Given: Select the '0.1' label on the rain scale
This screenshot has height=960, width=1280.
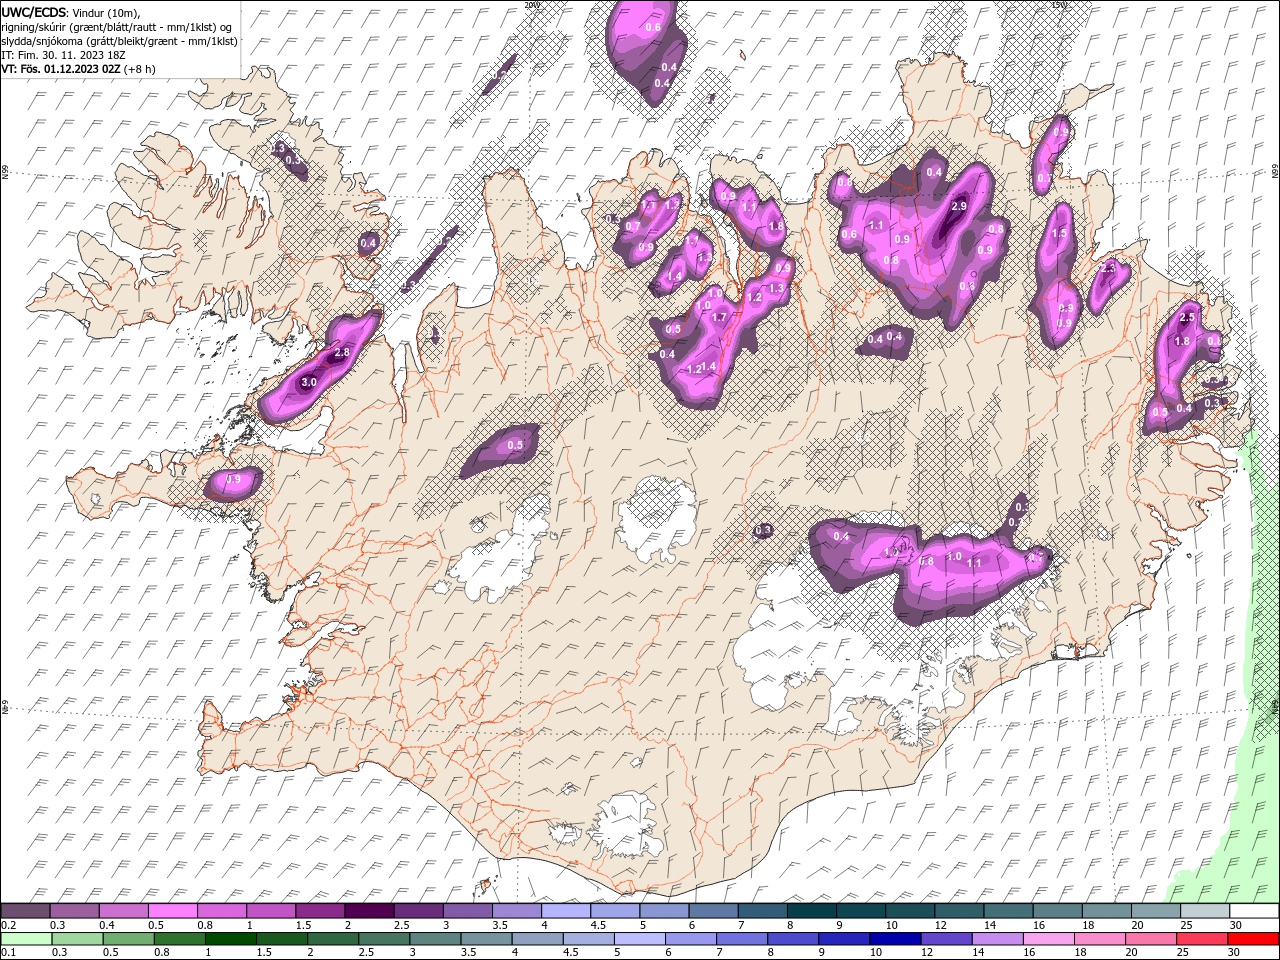Looking at the screenshot, I should (8, 953).
